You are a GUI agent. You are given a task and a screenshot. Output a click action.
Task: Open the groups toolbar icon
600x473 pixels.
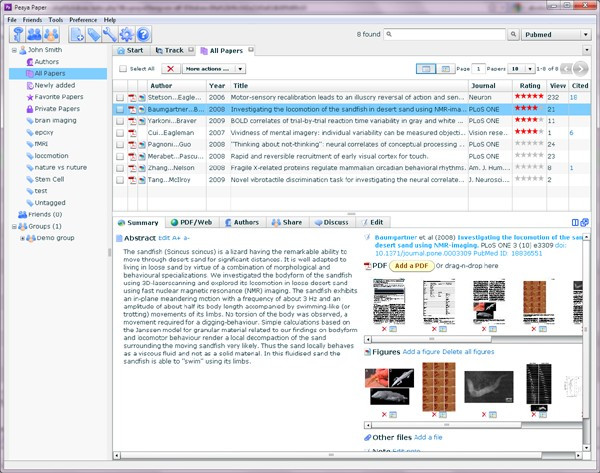pyautogui.click(x=51, y=34)
